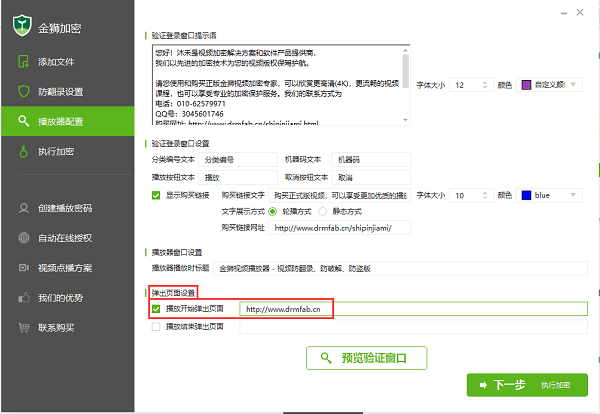600x414 pixels.
Task: Adjust the font size 12 stepper arrows
Action: pyautogui.click(x=485, y=85)
